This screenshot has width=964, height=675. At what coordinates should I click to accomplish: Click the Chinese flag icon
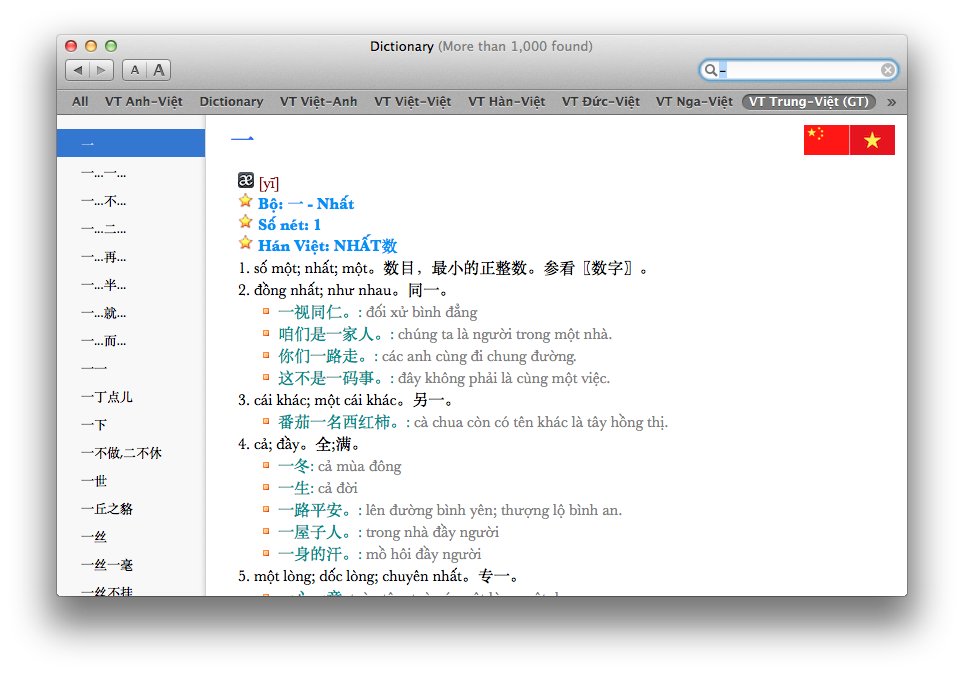point(826,140)
